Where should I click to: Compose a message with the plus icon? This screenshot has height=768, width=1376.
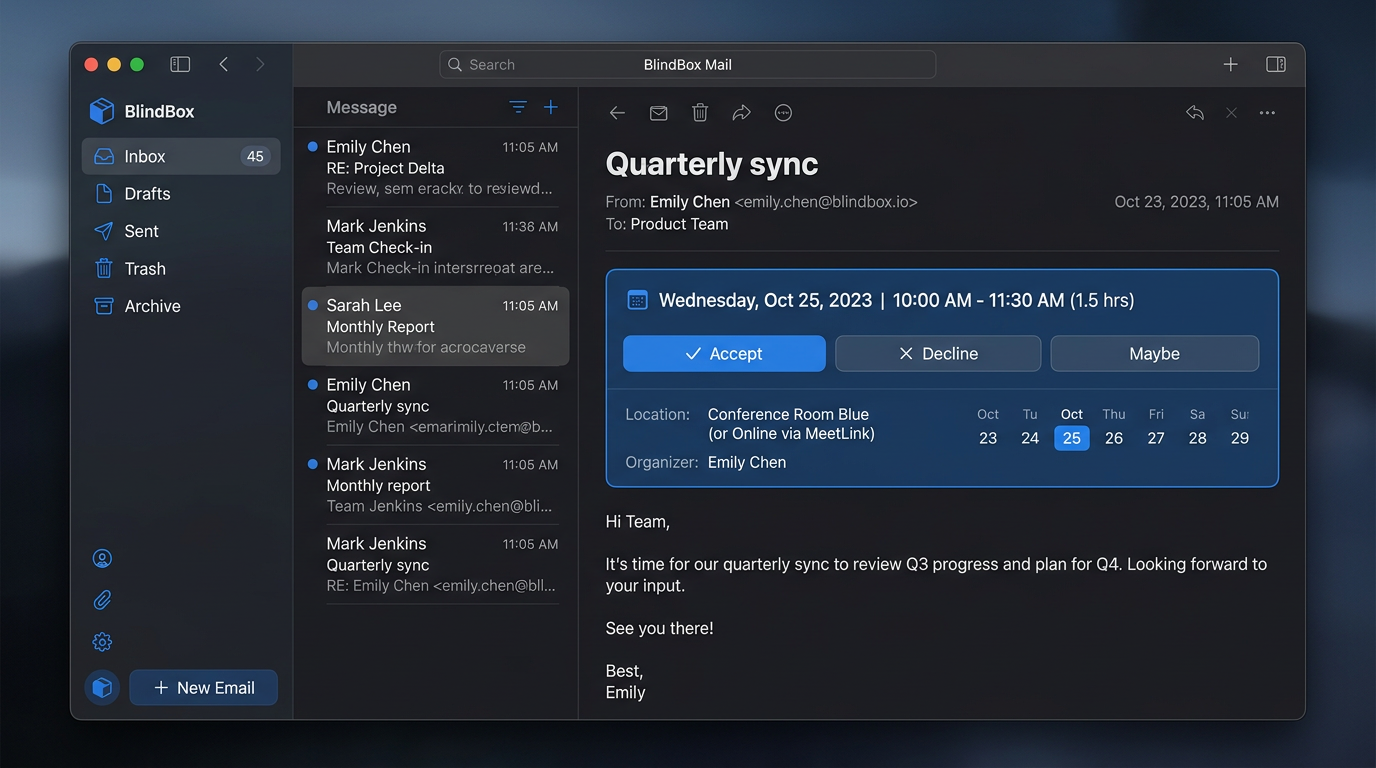pos(549,107)
